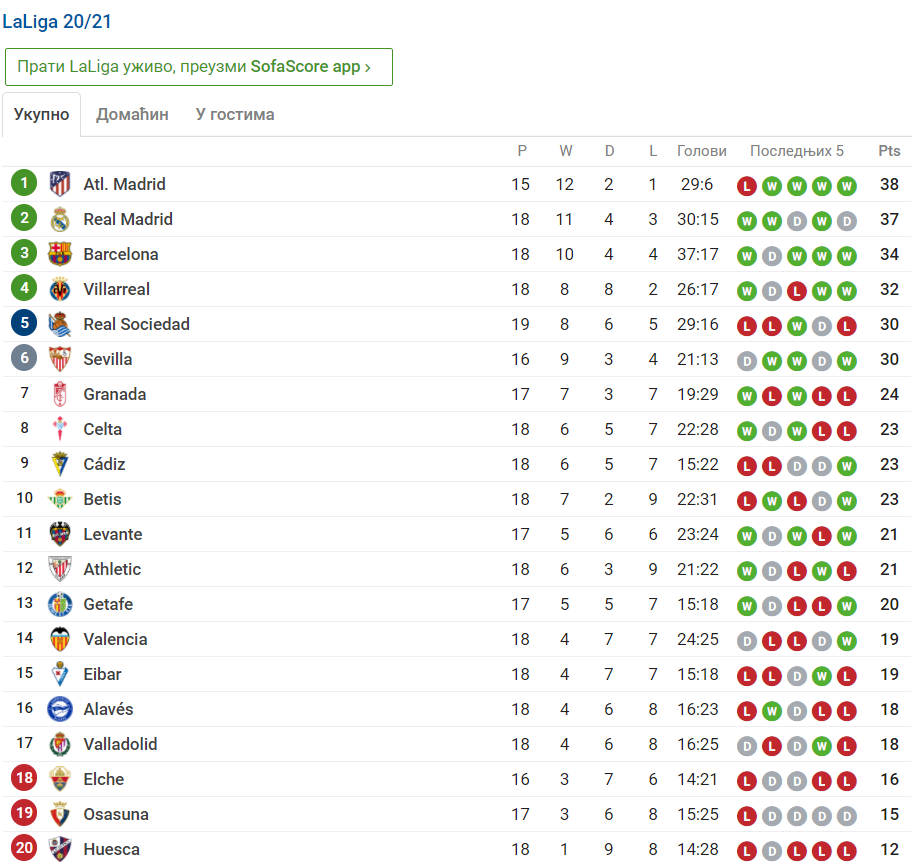Click Huesca's position 20 badge
914x866 pixels.
[24, 849]
